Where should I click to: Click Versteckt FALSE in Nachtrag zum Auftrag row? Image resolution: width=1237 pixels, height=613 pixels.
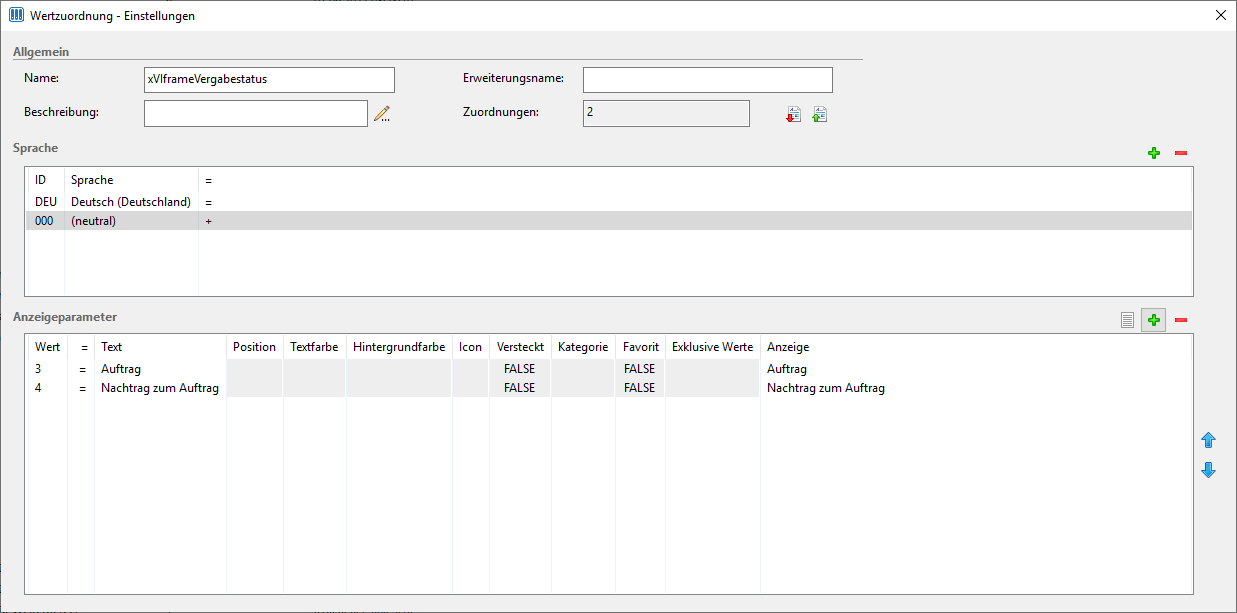click(520, 388)
